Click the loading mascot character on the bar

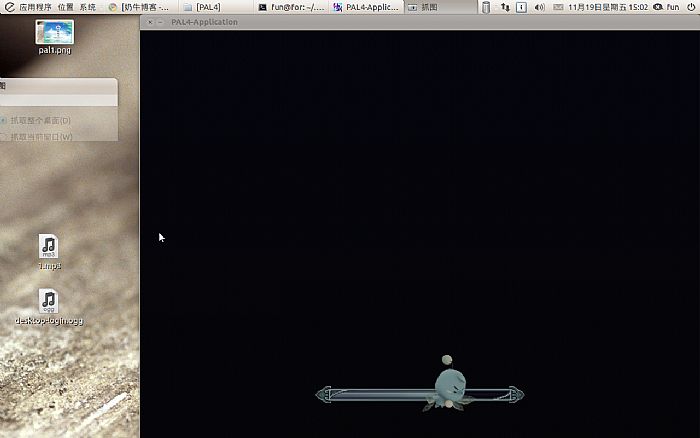tap(447, 385)
